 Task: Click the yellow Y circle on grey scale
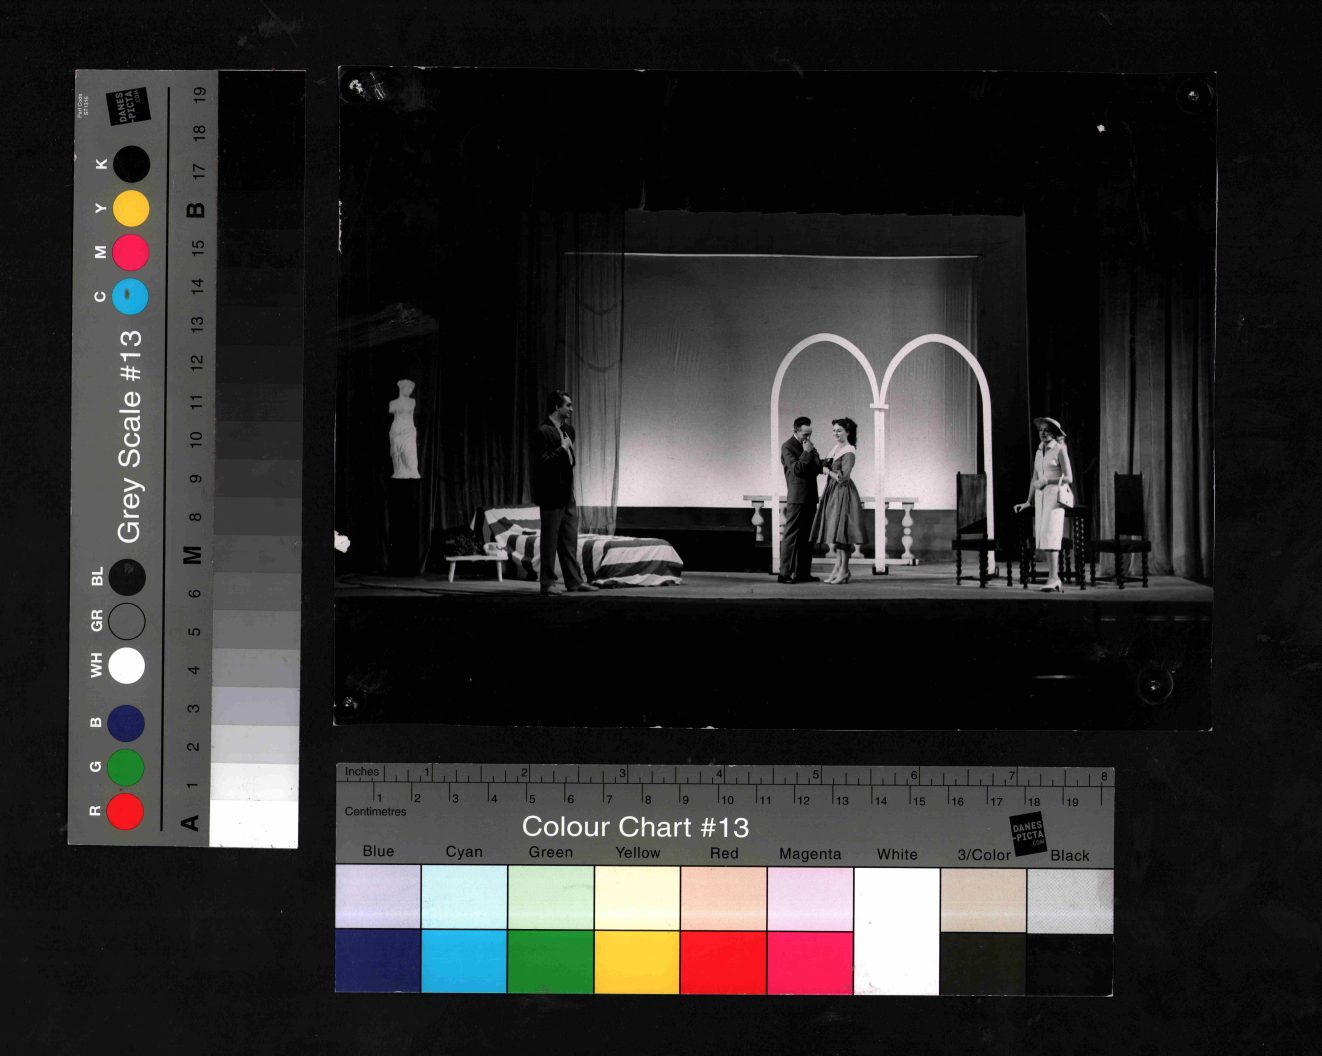(131, 208)
